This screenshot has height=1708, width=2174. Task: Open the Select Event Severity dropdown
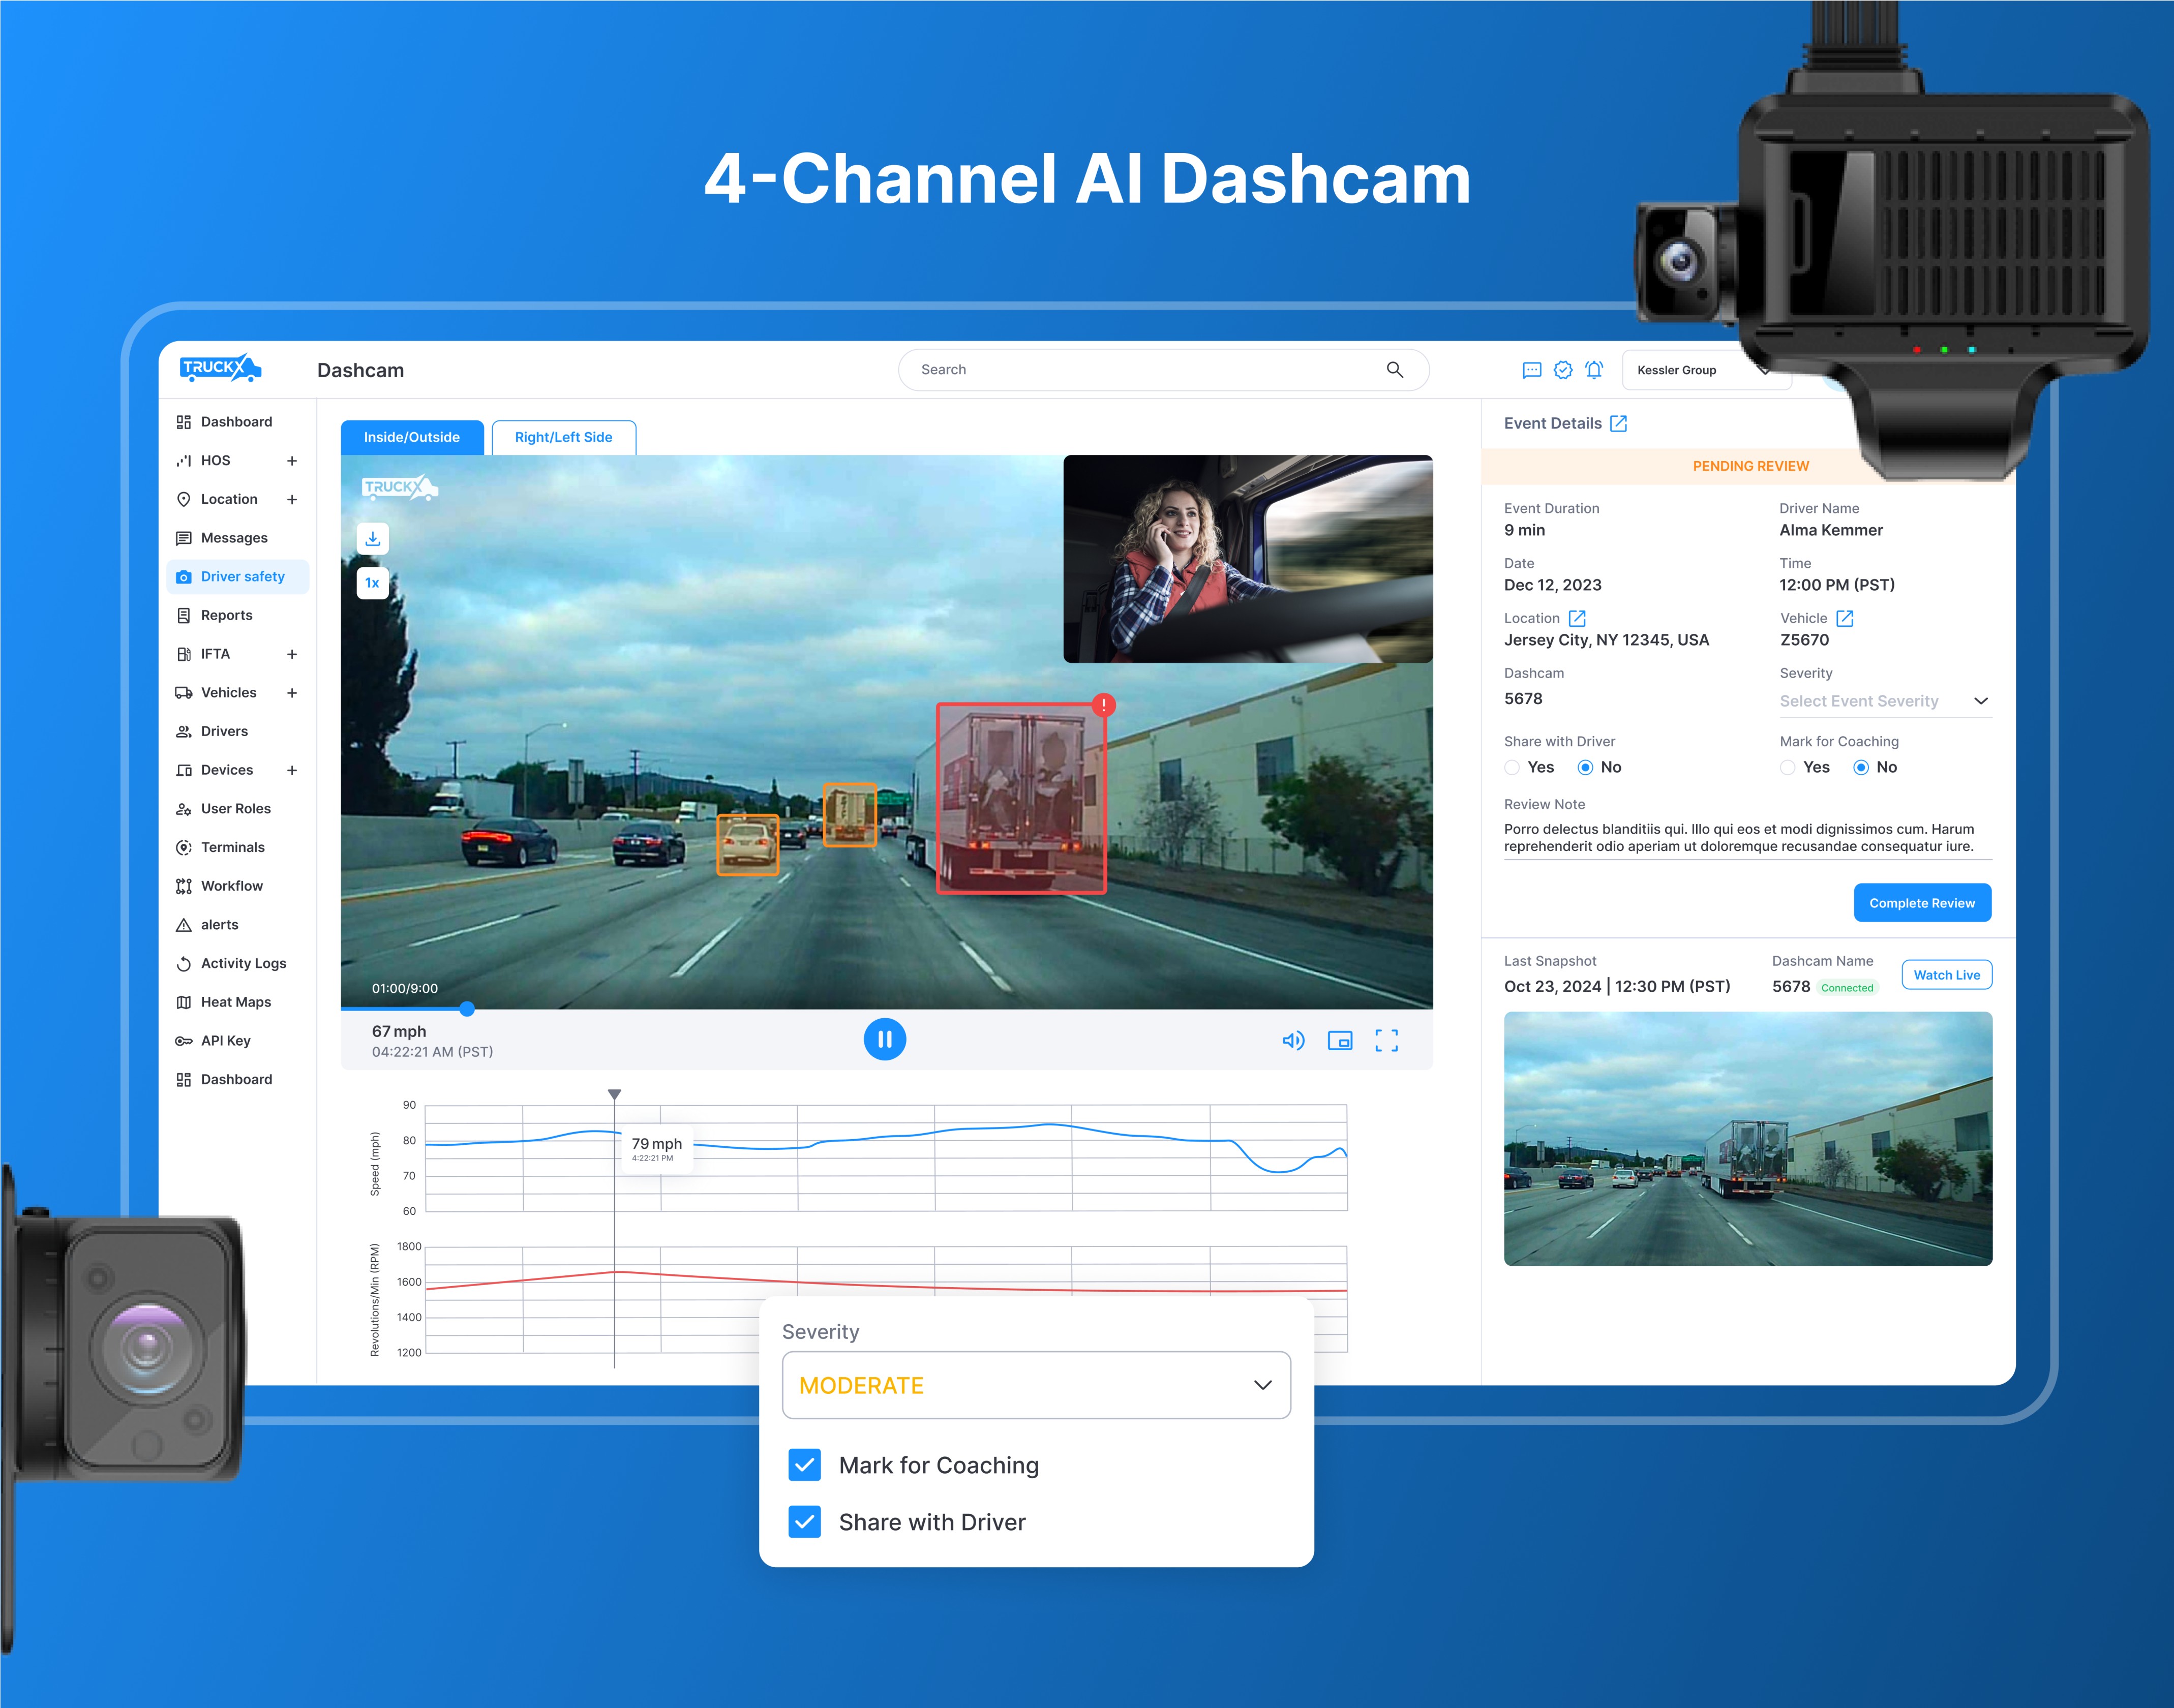(x=1884, y=700)
